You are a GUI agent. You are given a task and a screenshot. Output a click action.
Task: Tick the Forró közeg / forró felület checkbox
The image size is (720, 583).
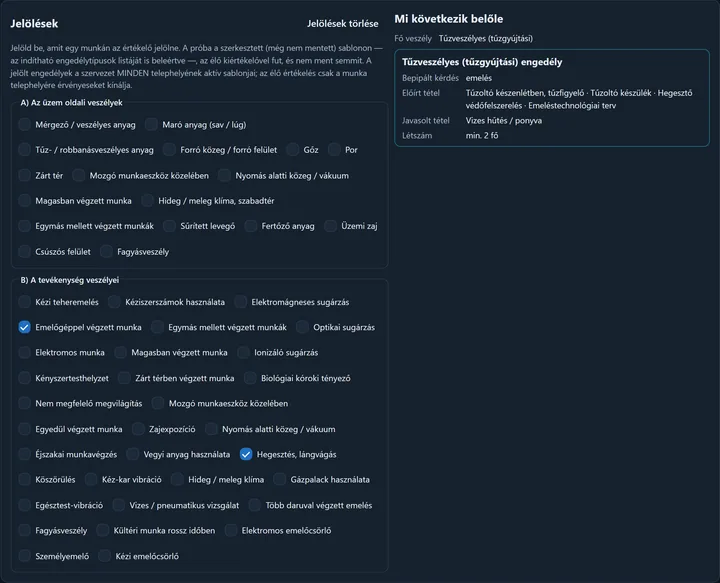(169, 150)
